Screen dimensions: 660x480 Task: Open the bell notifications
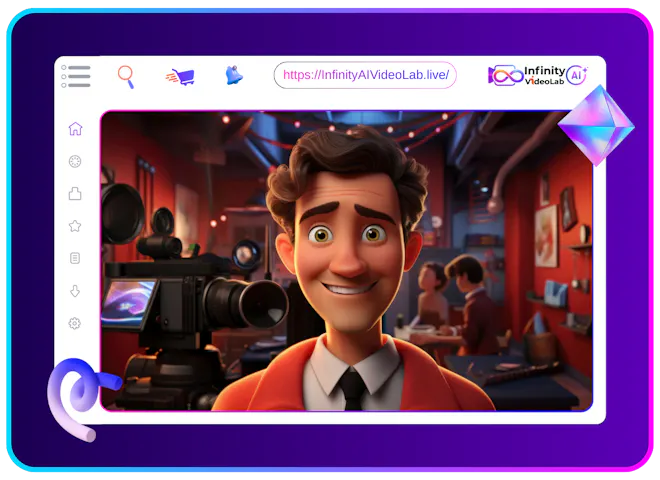click(233, 75)
